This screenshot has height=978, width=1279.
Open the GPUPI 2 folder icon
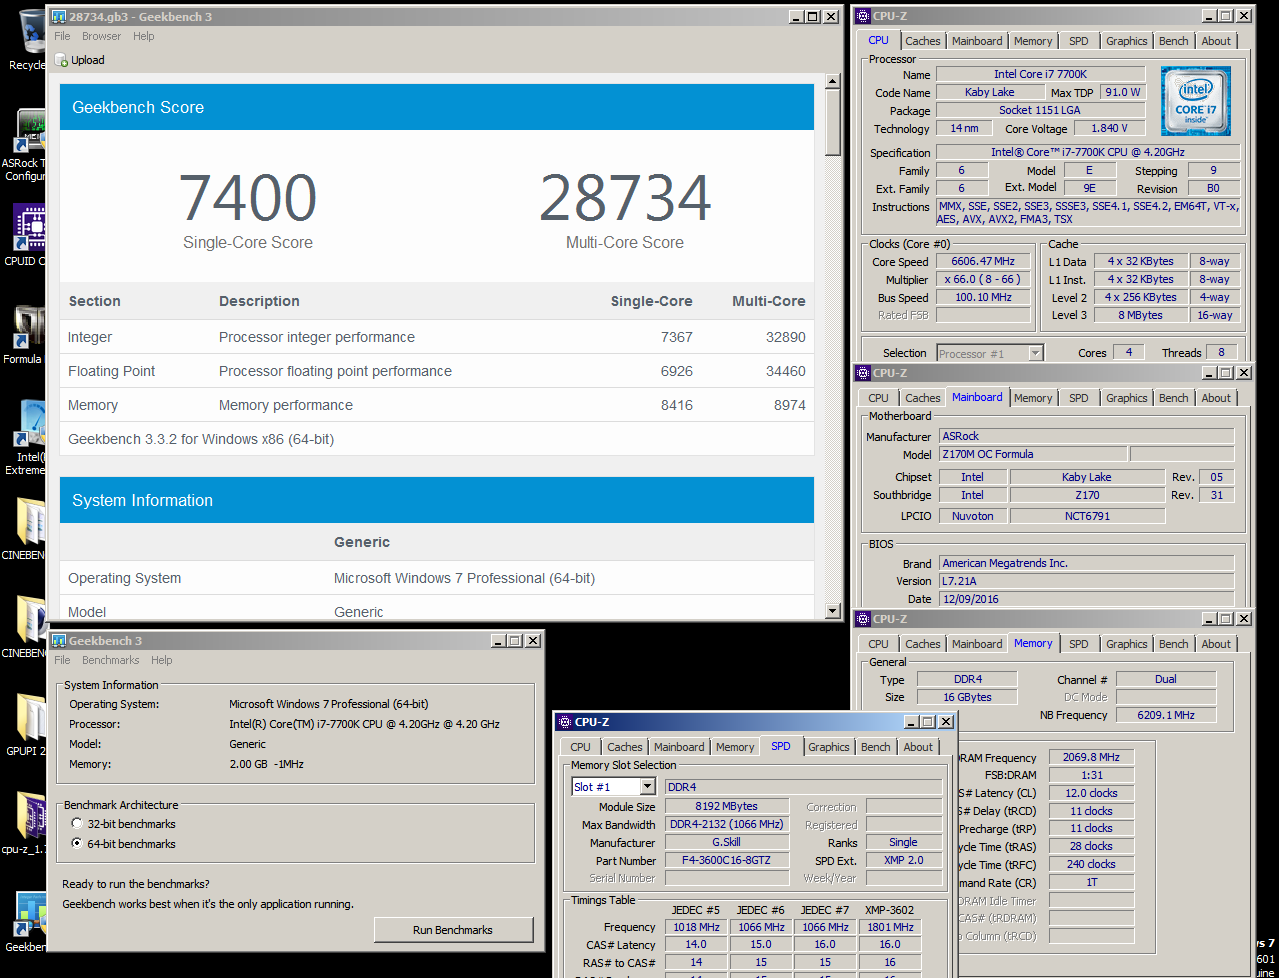tap(30, 718)
